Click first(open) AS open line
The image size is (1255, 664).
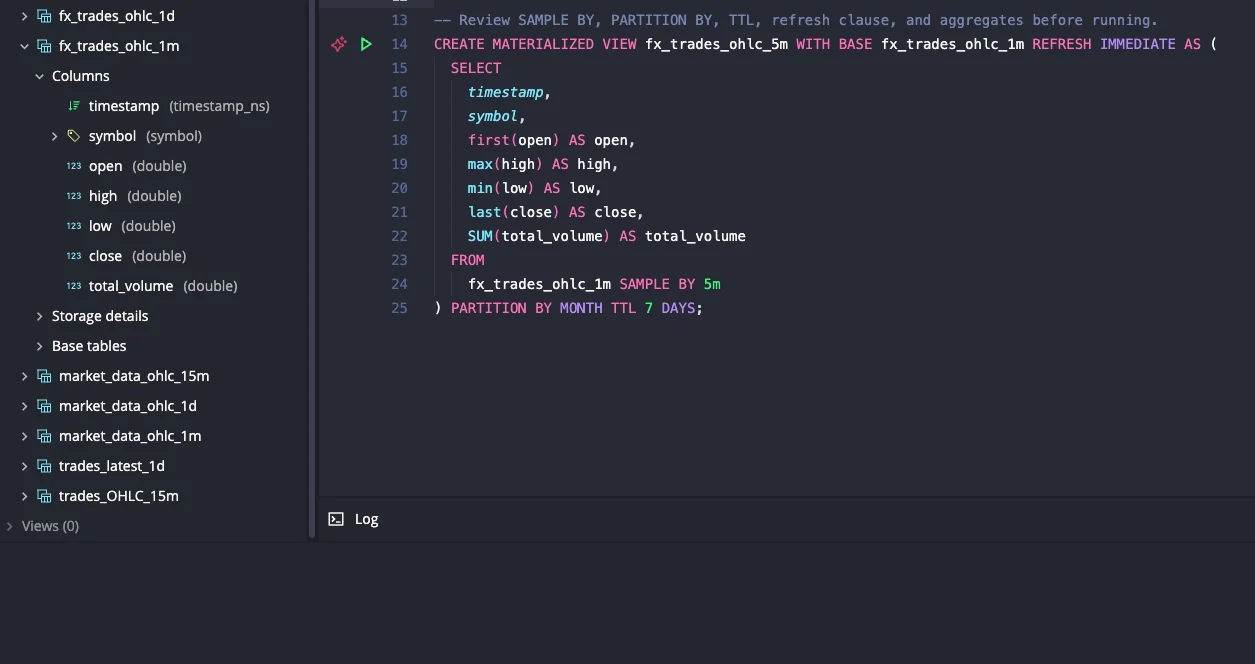(x=552, y=140)
